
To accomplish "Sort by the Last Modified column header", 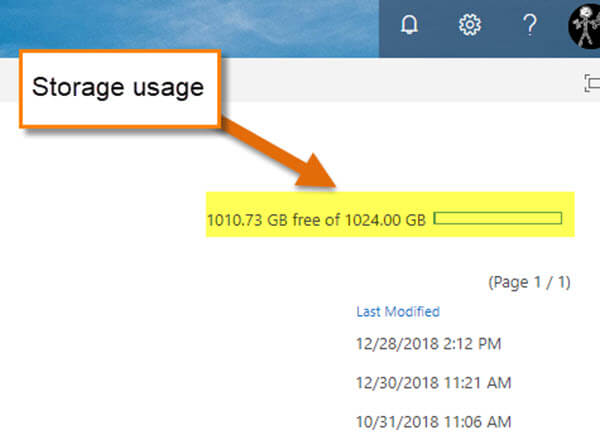I will [x=398, y=311].
